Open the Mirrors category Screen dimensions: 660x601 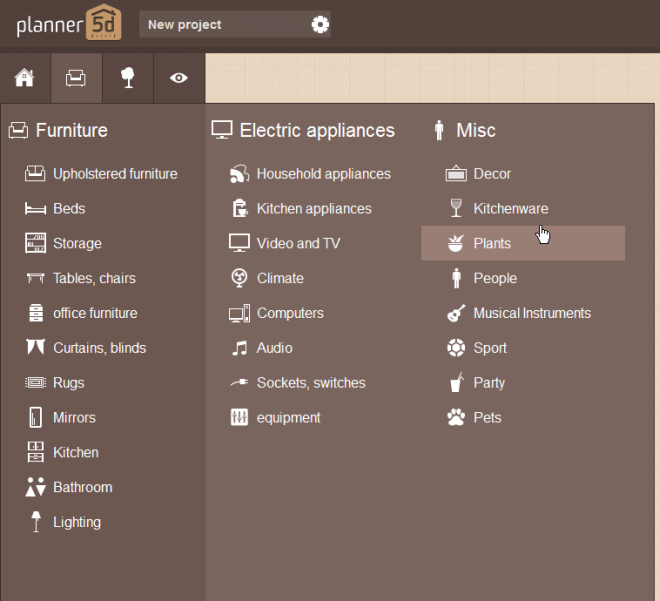[75, 418]
